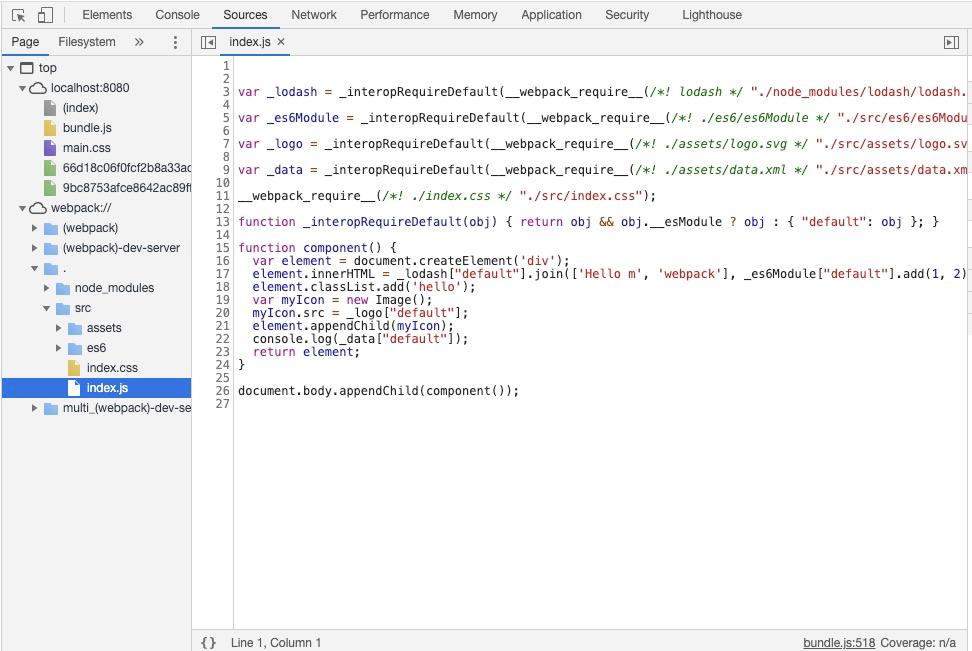Select the bundle.js file icon
Image resolution: width=972 pixels, height=651 pixels.
coord(50,128)
